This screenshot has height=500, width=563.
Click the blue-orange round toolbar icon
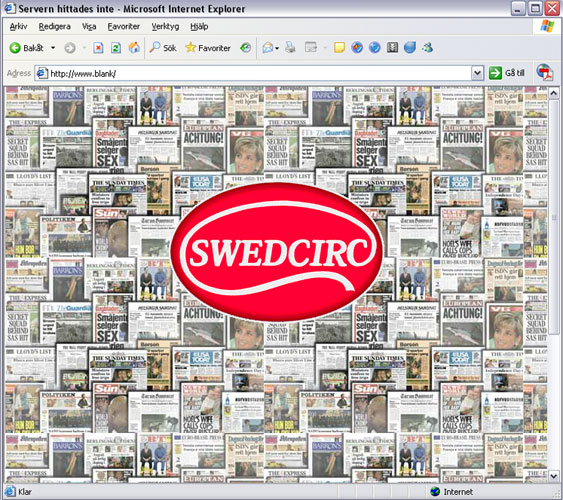(357, 48)
